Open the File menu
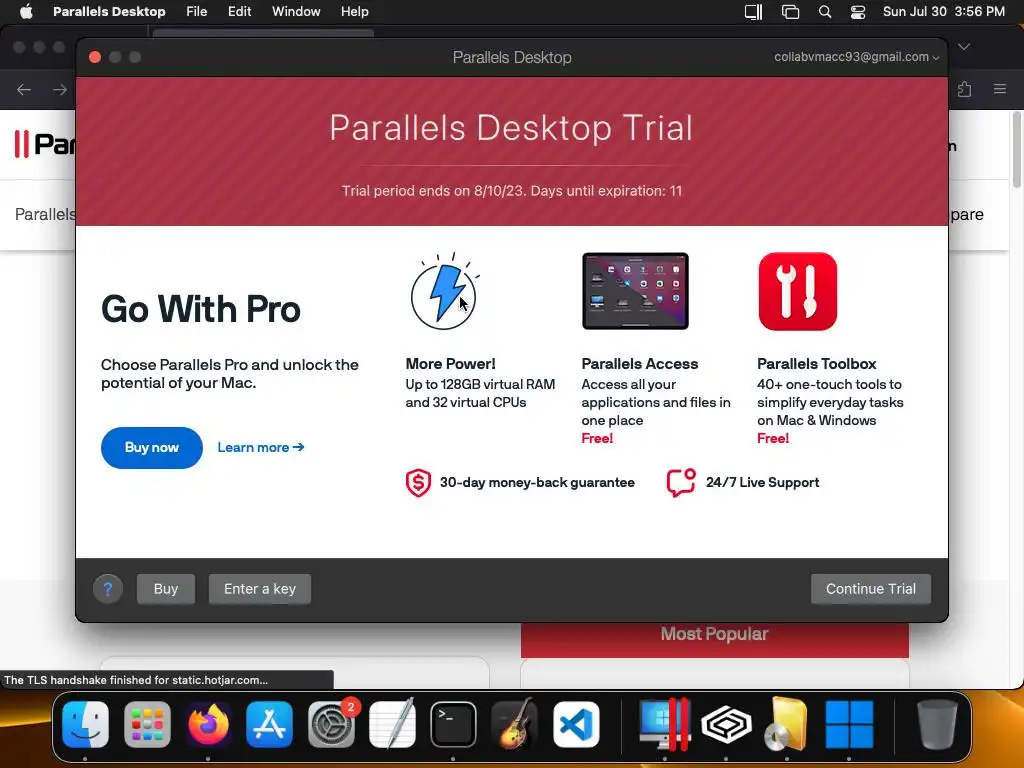 click(x=197, y=12)
